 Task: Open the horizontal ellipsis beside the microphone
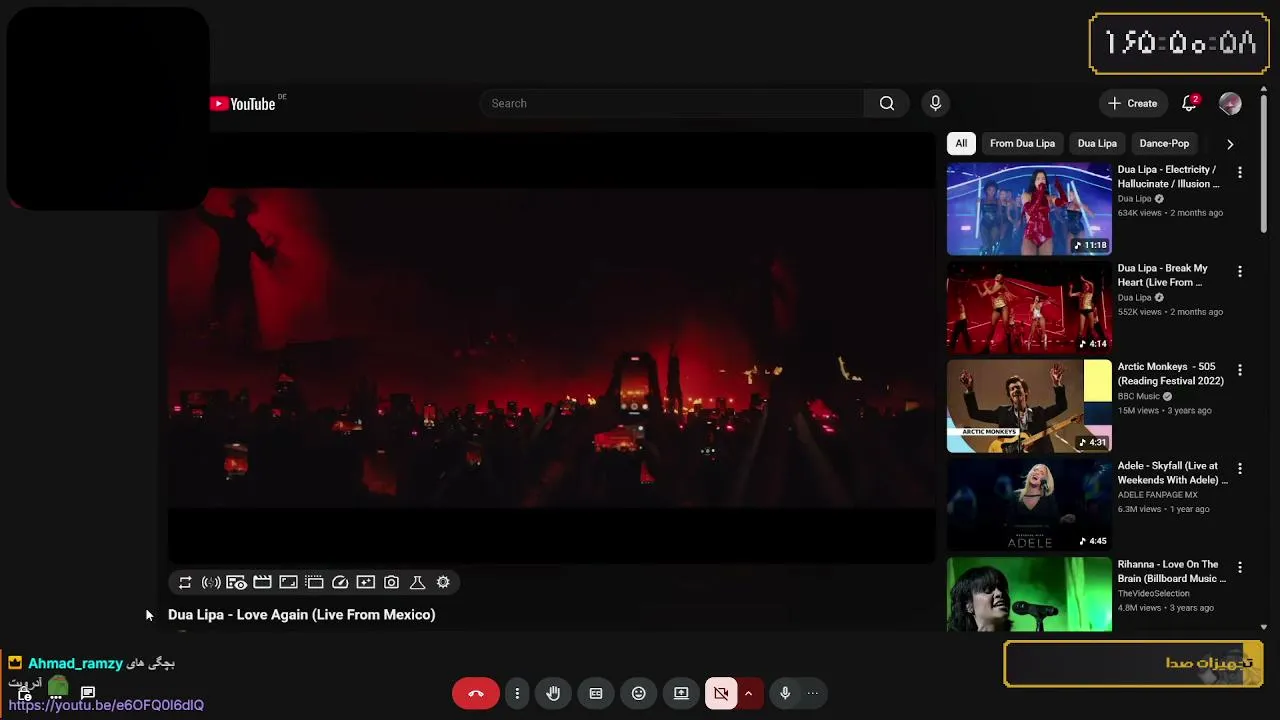[813, 693]
